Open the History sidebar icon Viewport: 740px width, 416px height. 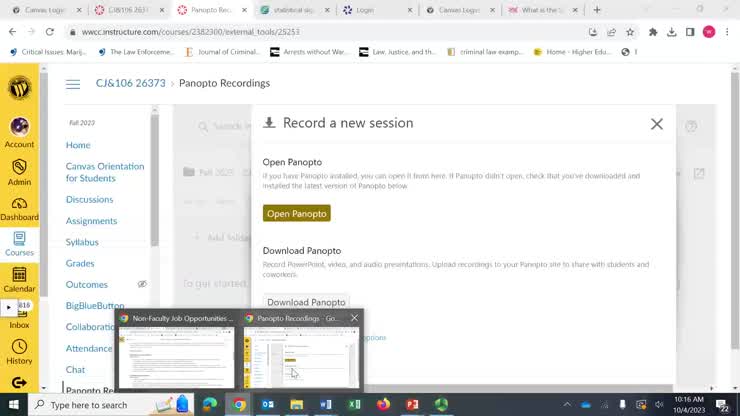tap(19, 352)
